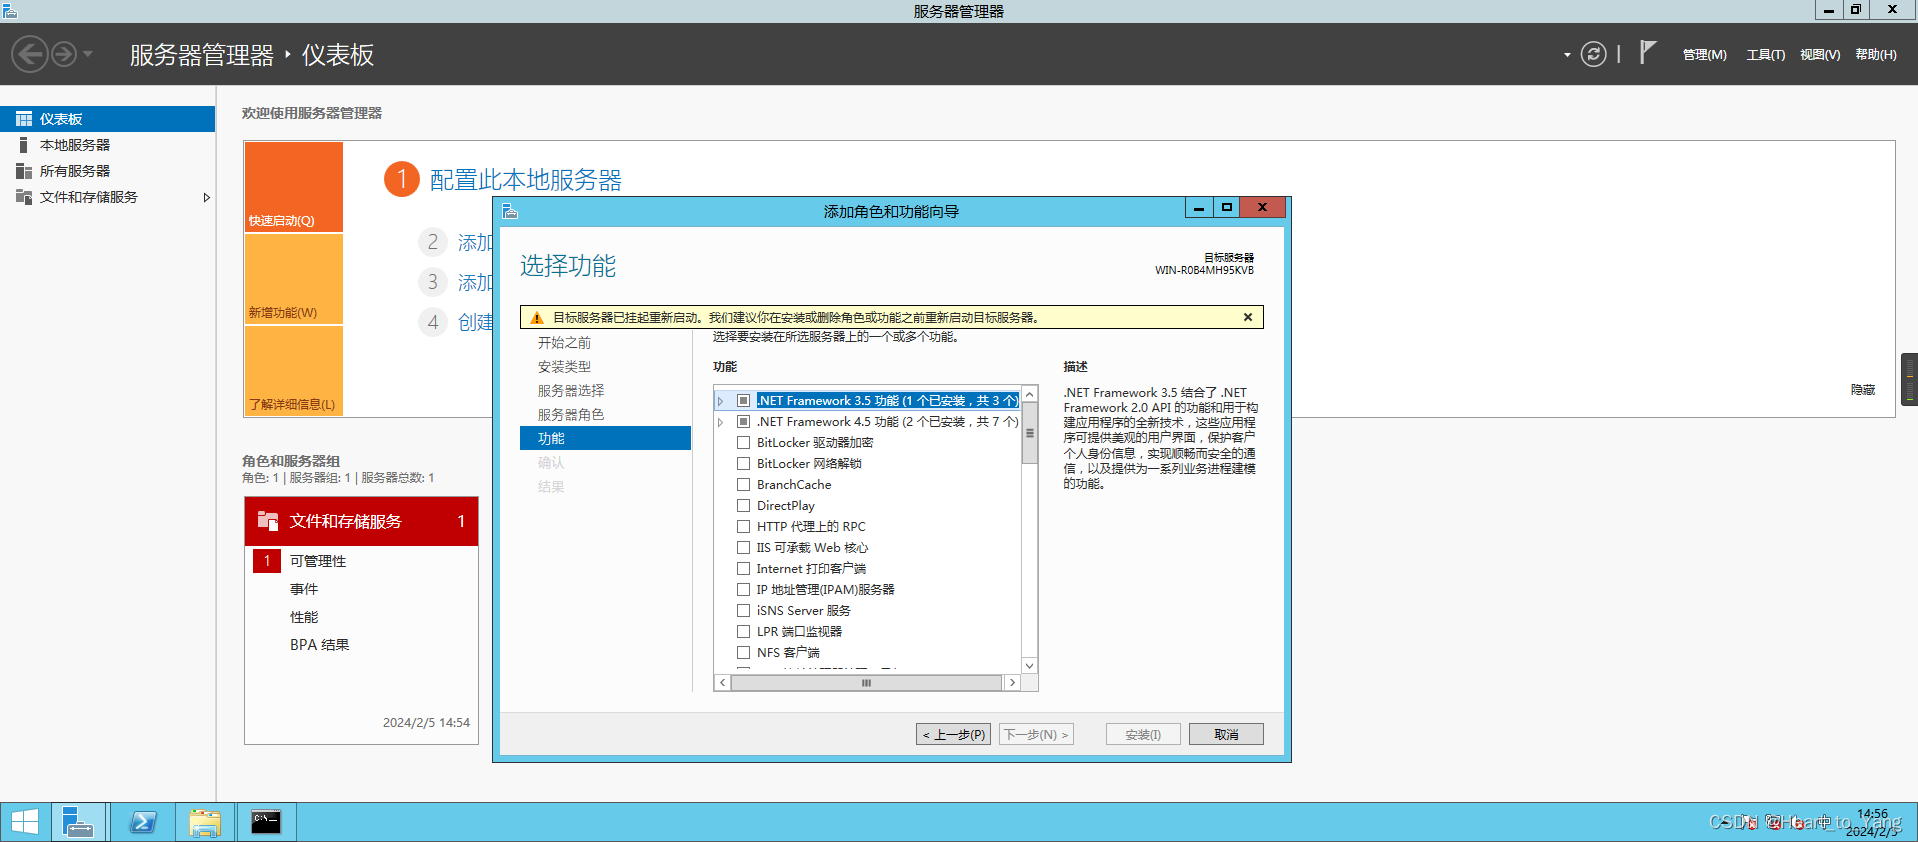Check Internet 打印客户端 feature
1918x842 pixels.
[743, 568]
